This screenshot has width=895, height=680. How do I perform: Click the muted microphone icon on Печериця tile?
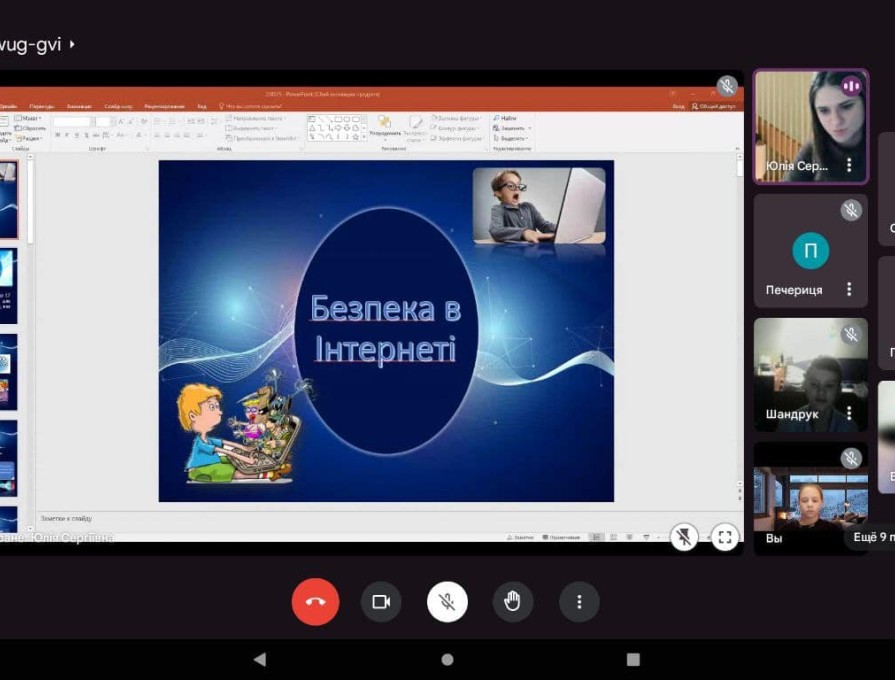[x=850, y=210]
